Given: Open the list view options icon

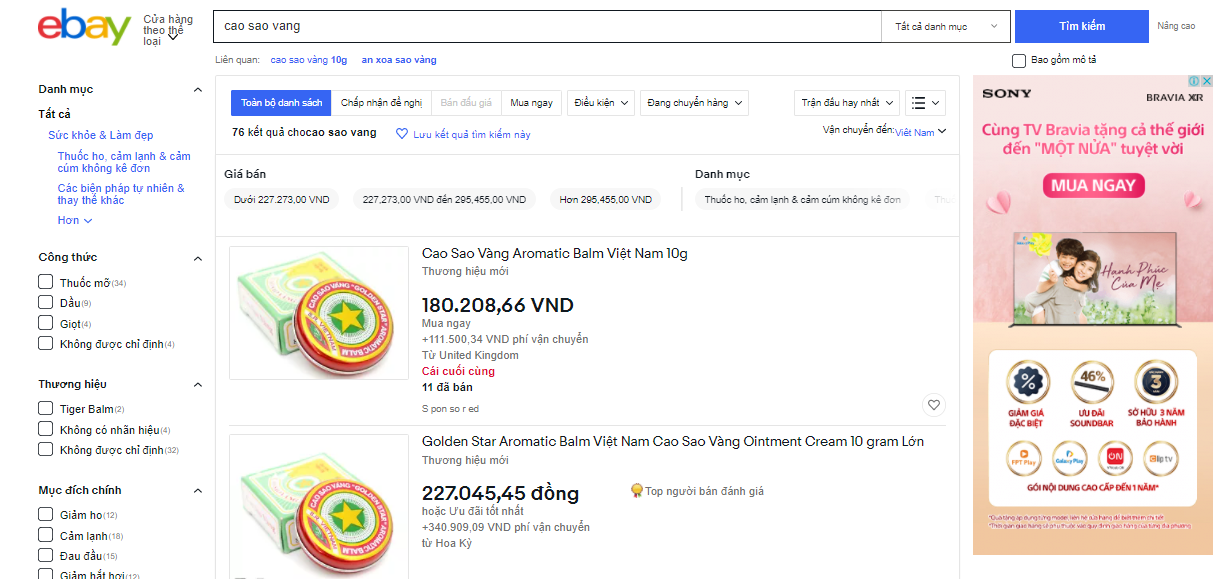Looking at the screenshot, I should coord(924,103).
